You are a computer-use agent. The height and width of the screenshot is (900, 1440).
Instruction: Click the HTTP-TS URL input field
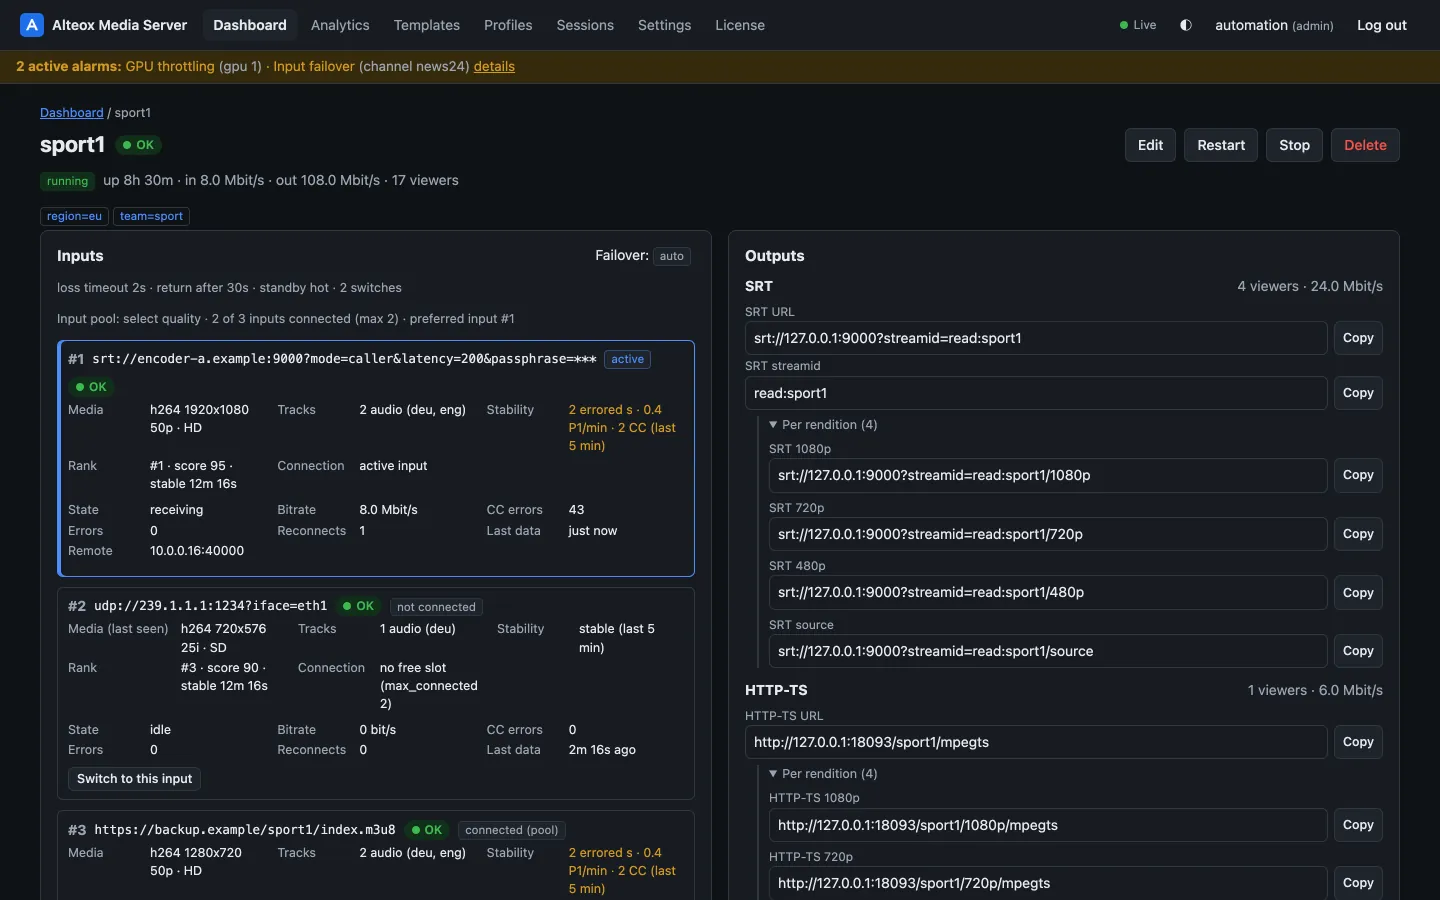(x=1036, y=742)
